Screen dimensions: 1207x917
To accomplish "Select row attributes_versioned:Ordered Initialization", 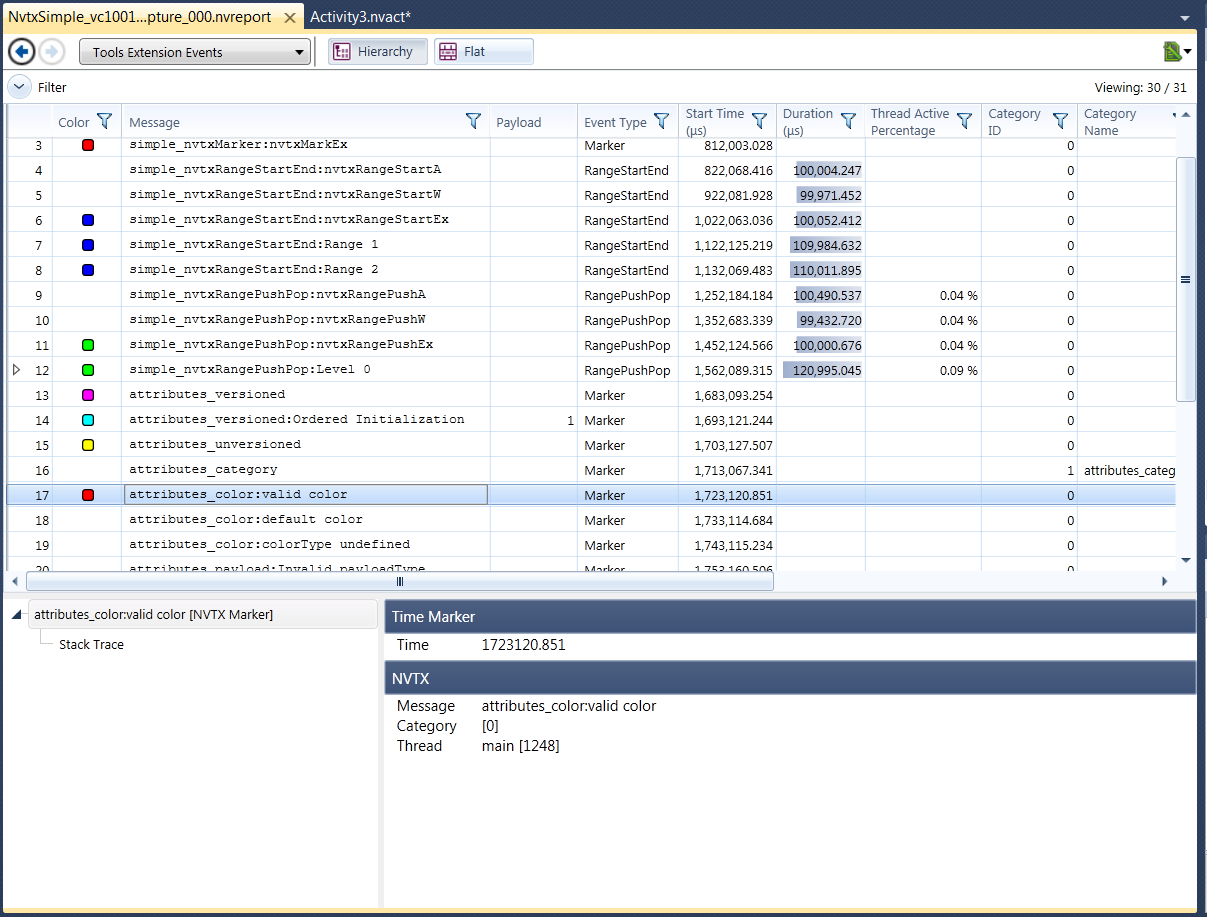I will coord(591,420).
